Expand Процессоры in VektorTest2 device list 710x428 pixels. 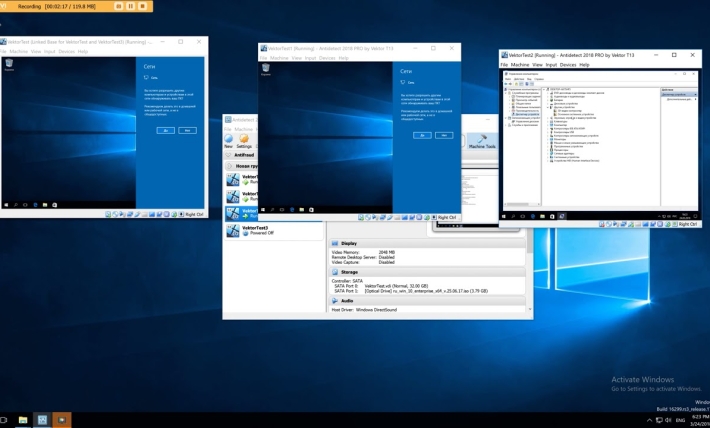pyautogui.click(x=549, y=150)
